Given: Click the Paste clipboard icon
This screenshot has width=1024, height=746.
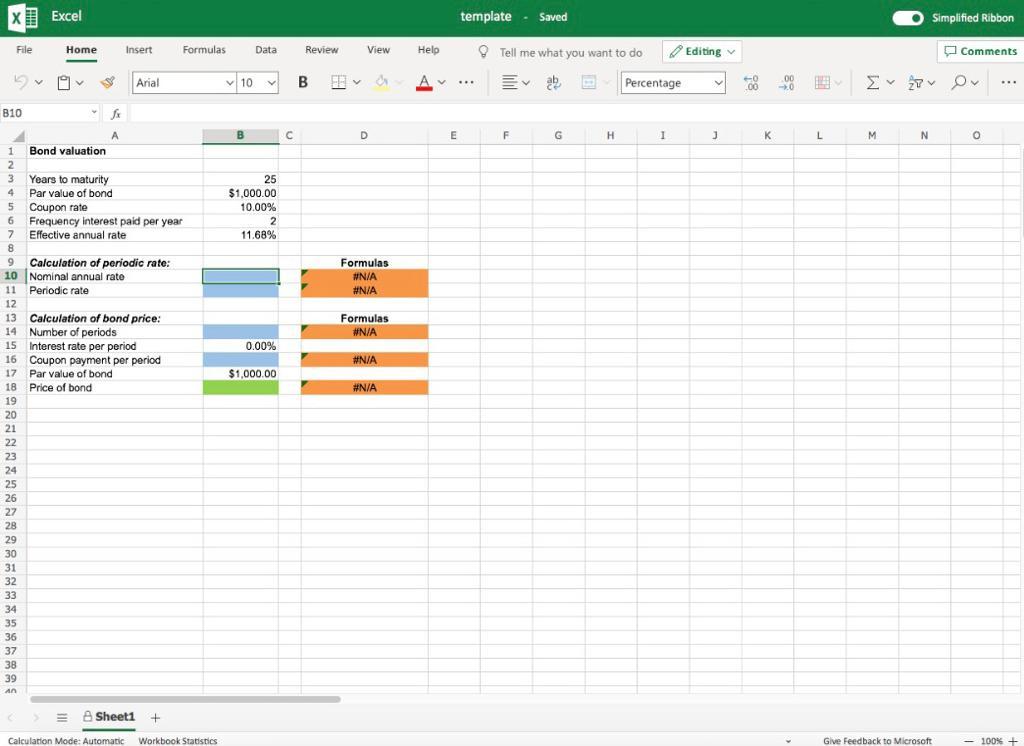Looking at the screenshot, I should pos(64,82).
